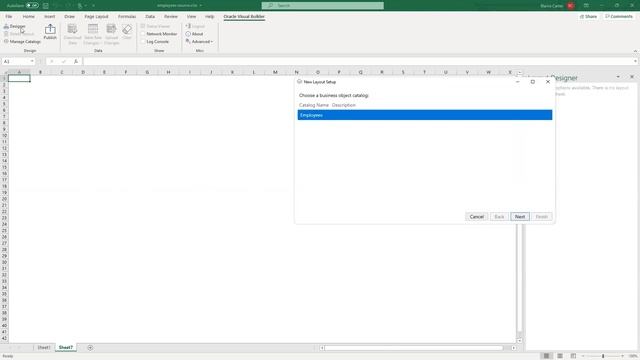This screenshot has width=640, height=360.
Task: Click the Save icon in title bar
Action: click(46, 6)
